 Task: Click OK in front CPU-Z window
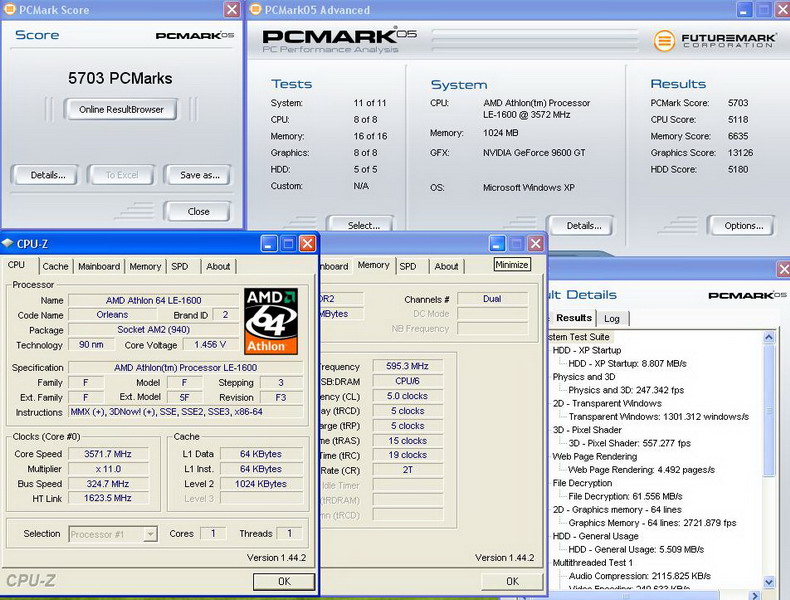tap(284, 581)
